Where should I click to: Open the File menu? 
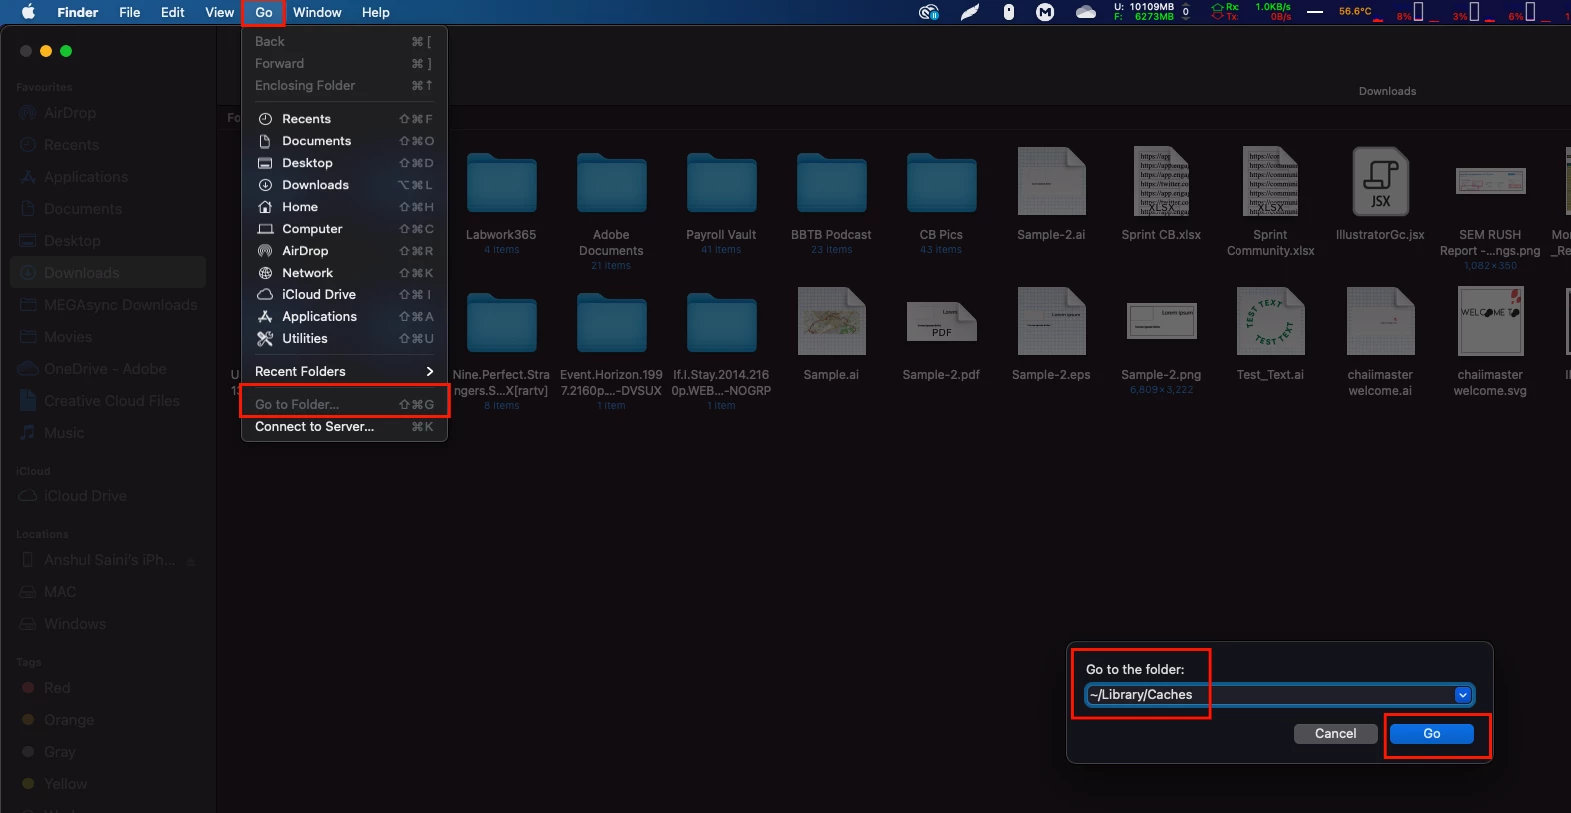click(130, 12)
